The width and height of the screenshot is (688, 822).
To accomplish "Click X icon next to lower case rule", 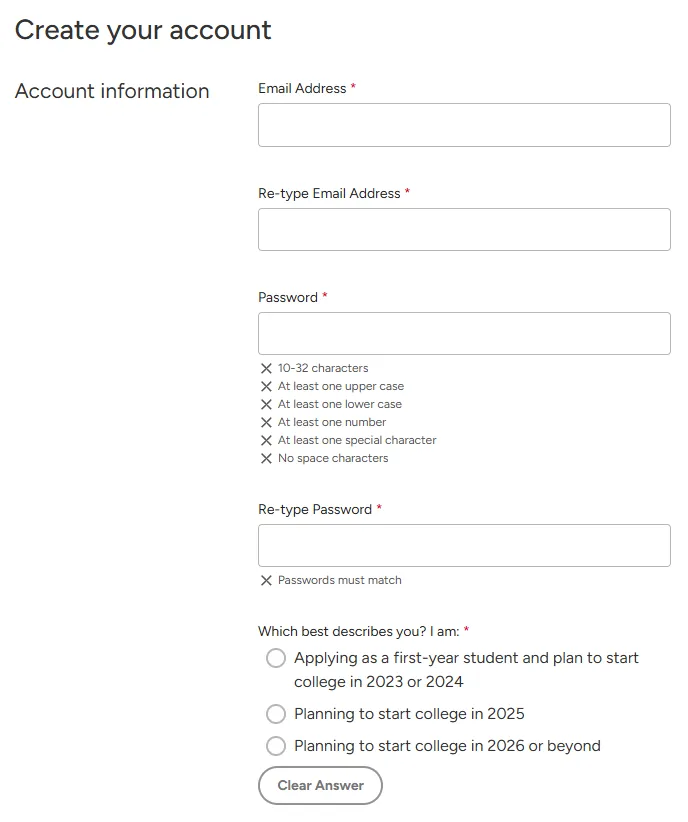I will [x=266, y=404].
